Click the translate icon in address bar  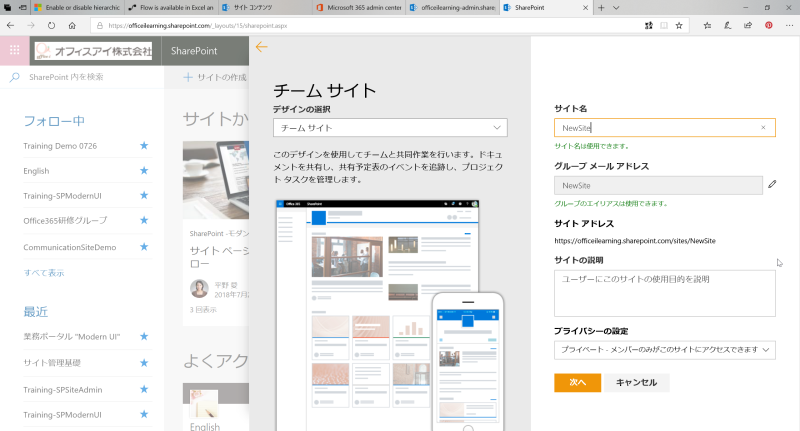[648, 26]
